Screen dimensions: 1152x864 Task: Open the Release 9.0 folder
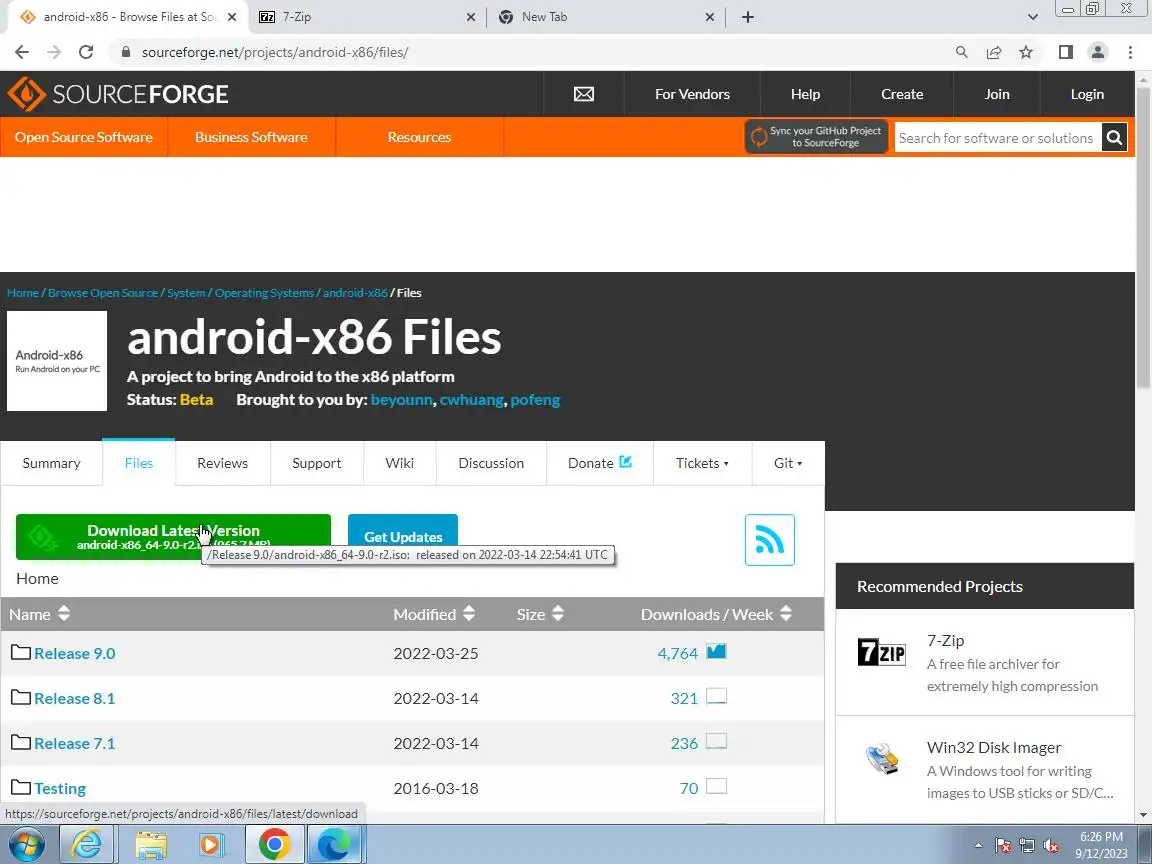(74, 653)
